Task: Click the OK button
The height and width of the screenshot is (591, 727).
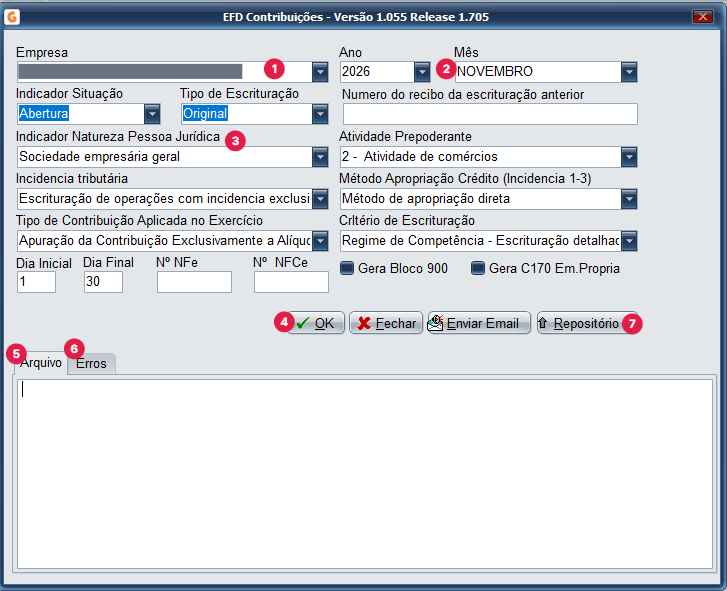Action: [315, 323]
